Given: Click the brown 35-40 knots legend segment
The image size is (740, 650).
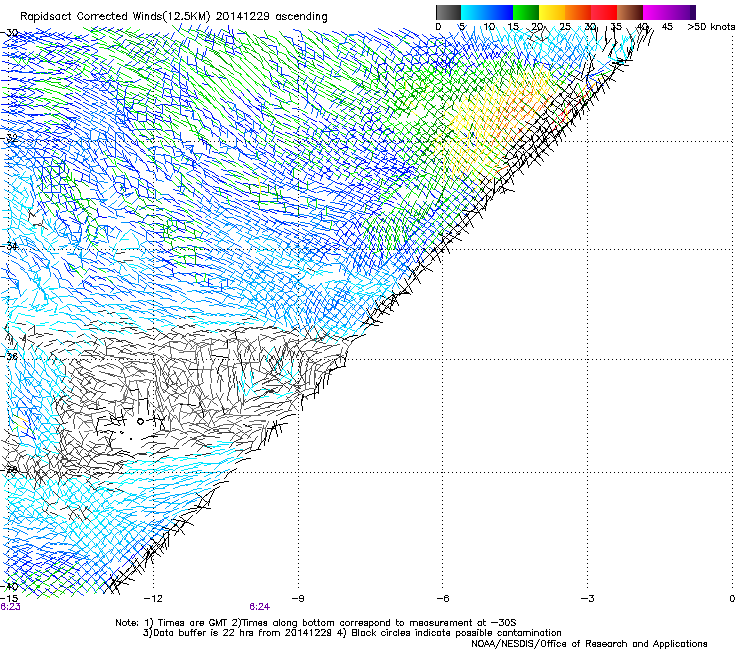Looking at the screenshot, I should pyautogui.click(x=630, y=12).
